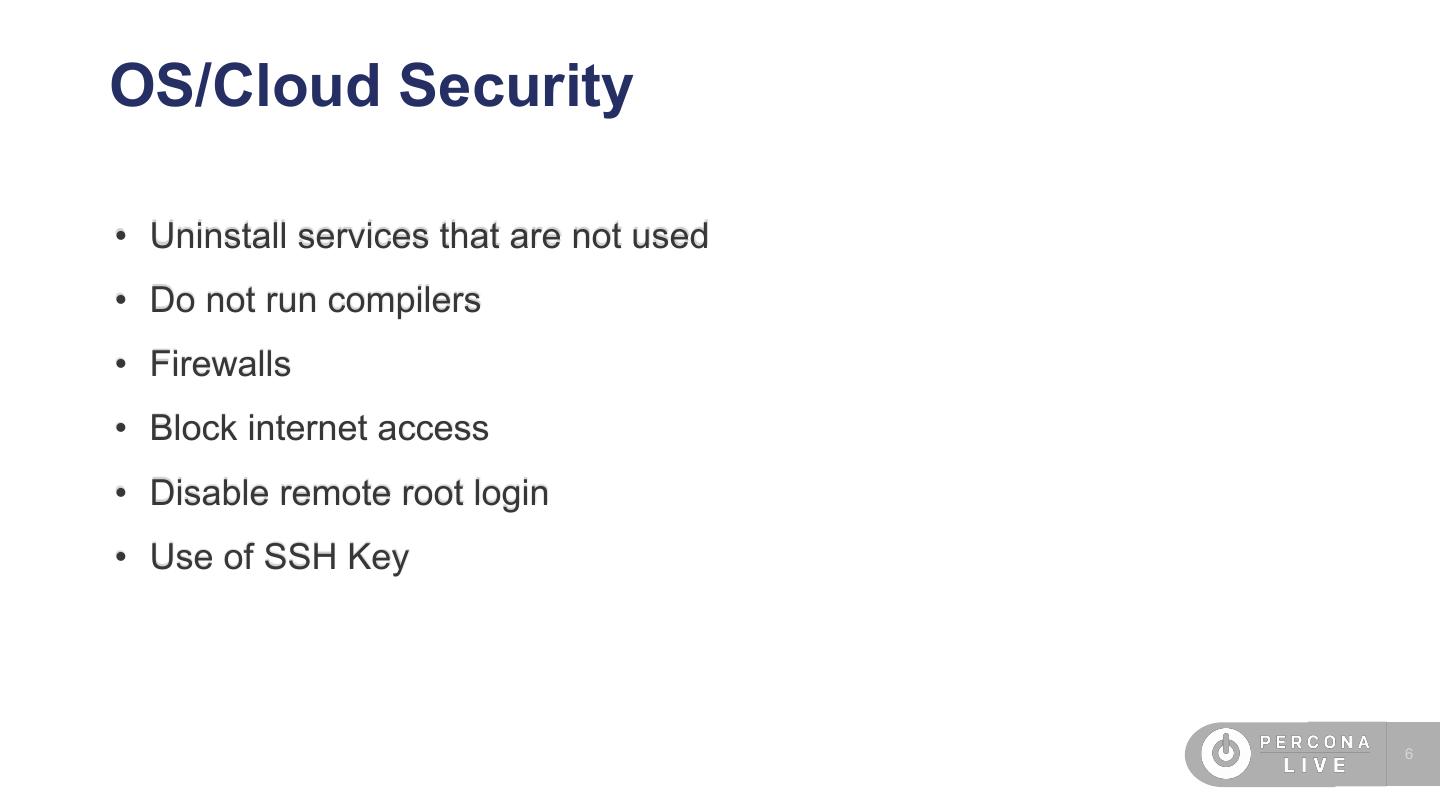Click the word Security in the title

pos(516,86)
